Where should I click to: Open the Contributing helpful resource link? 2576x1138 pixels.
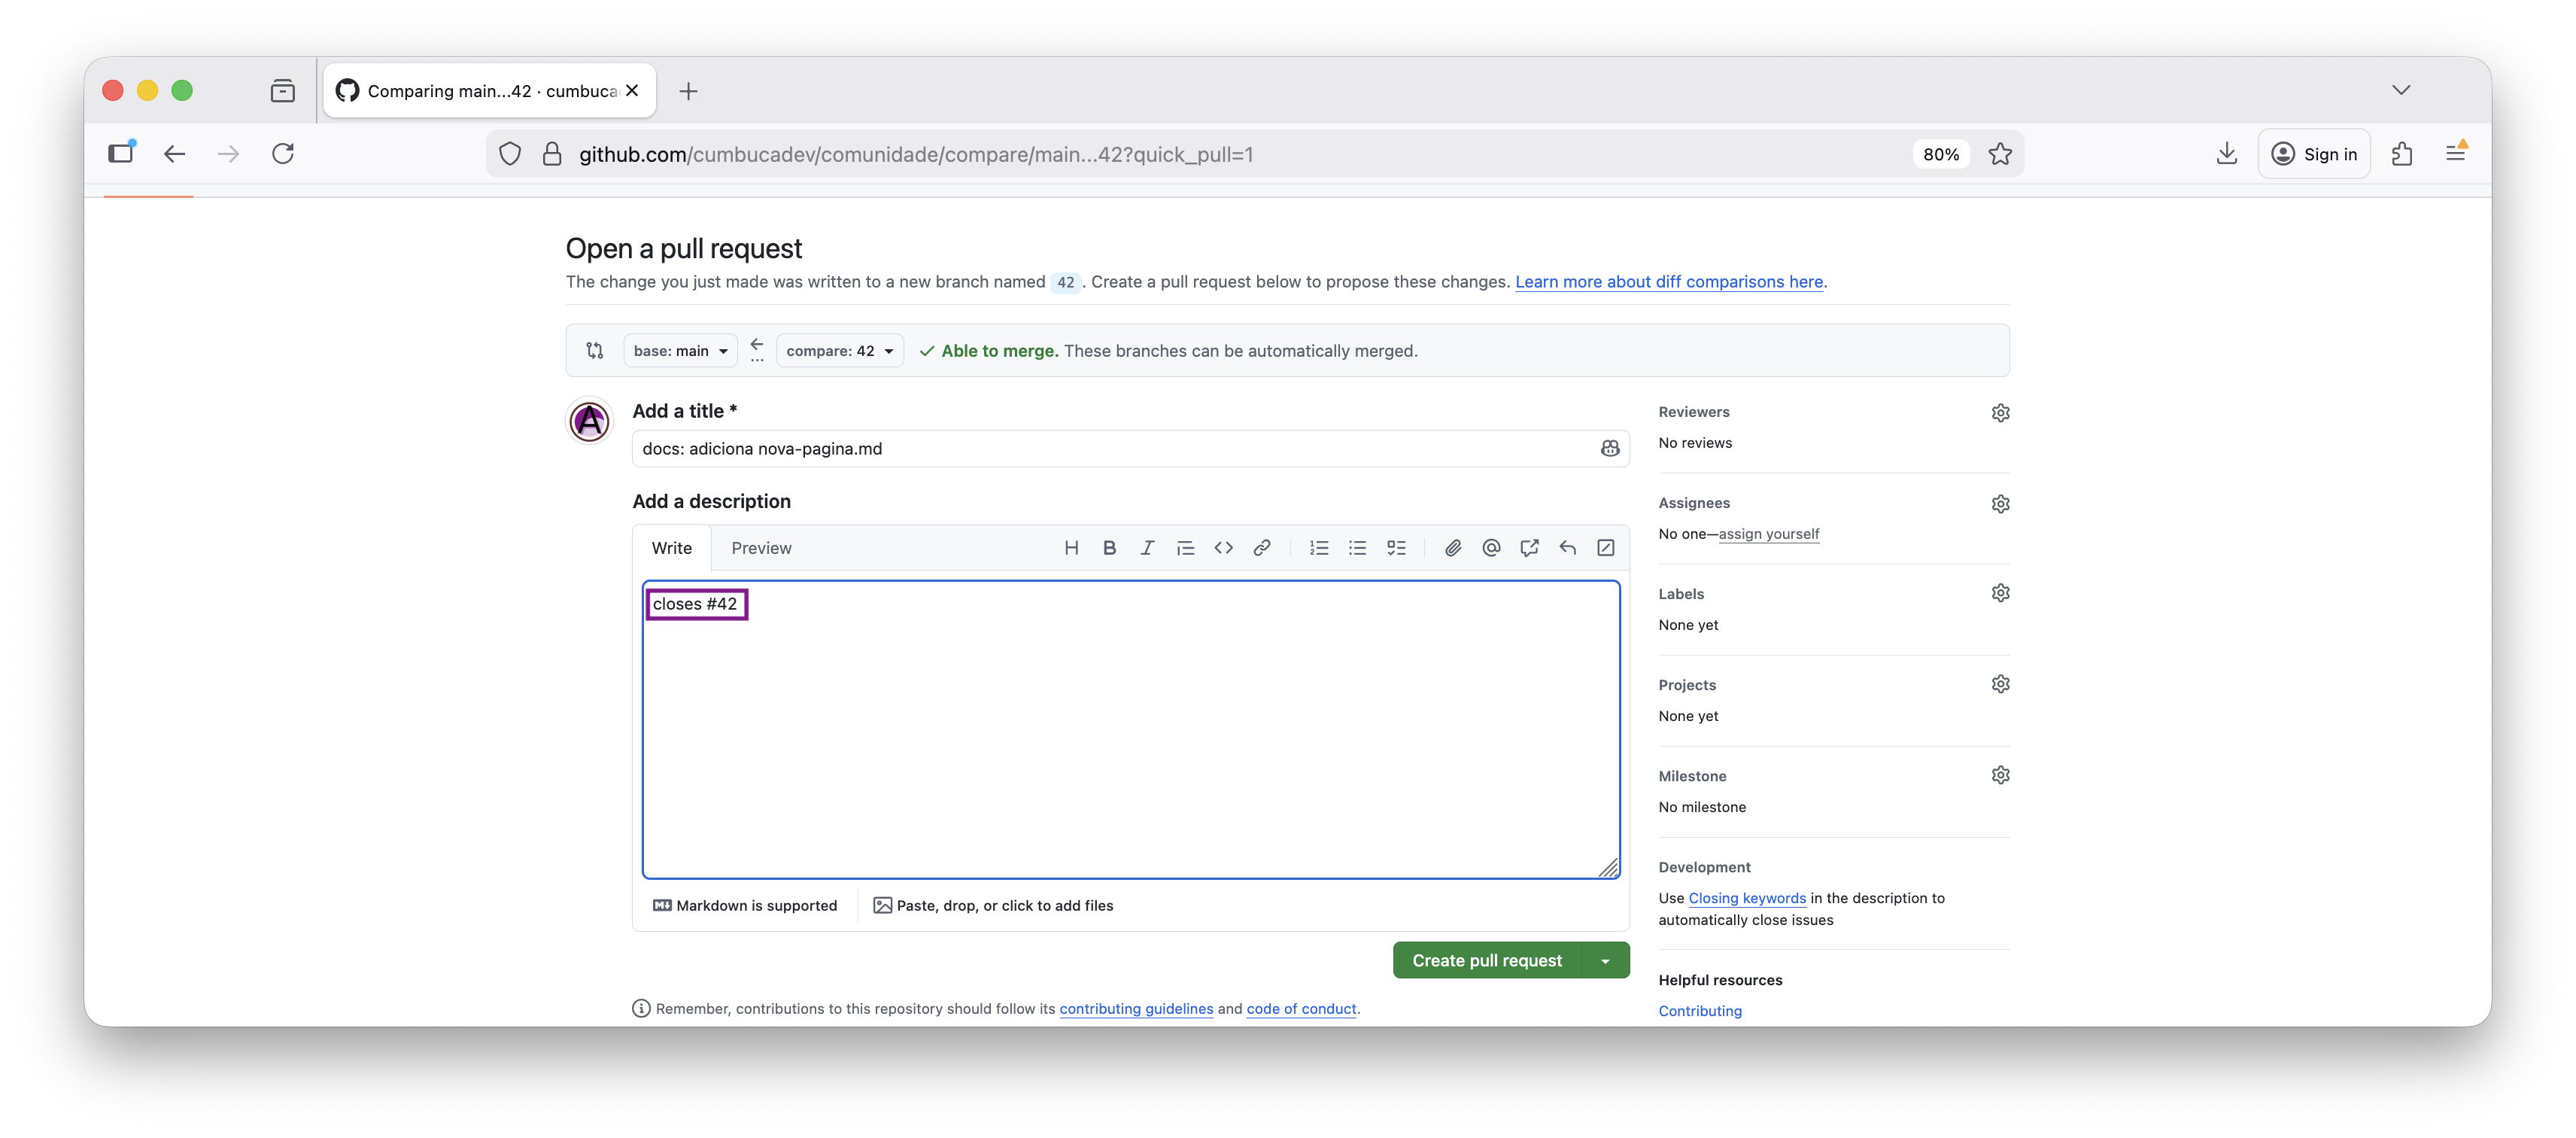pos(1699,1011)
